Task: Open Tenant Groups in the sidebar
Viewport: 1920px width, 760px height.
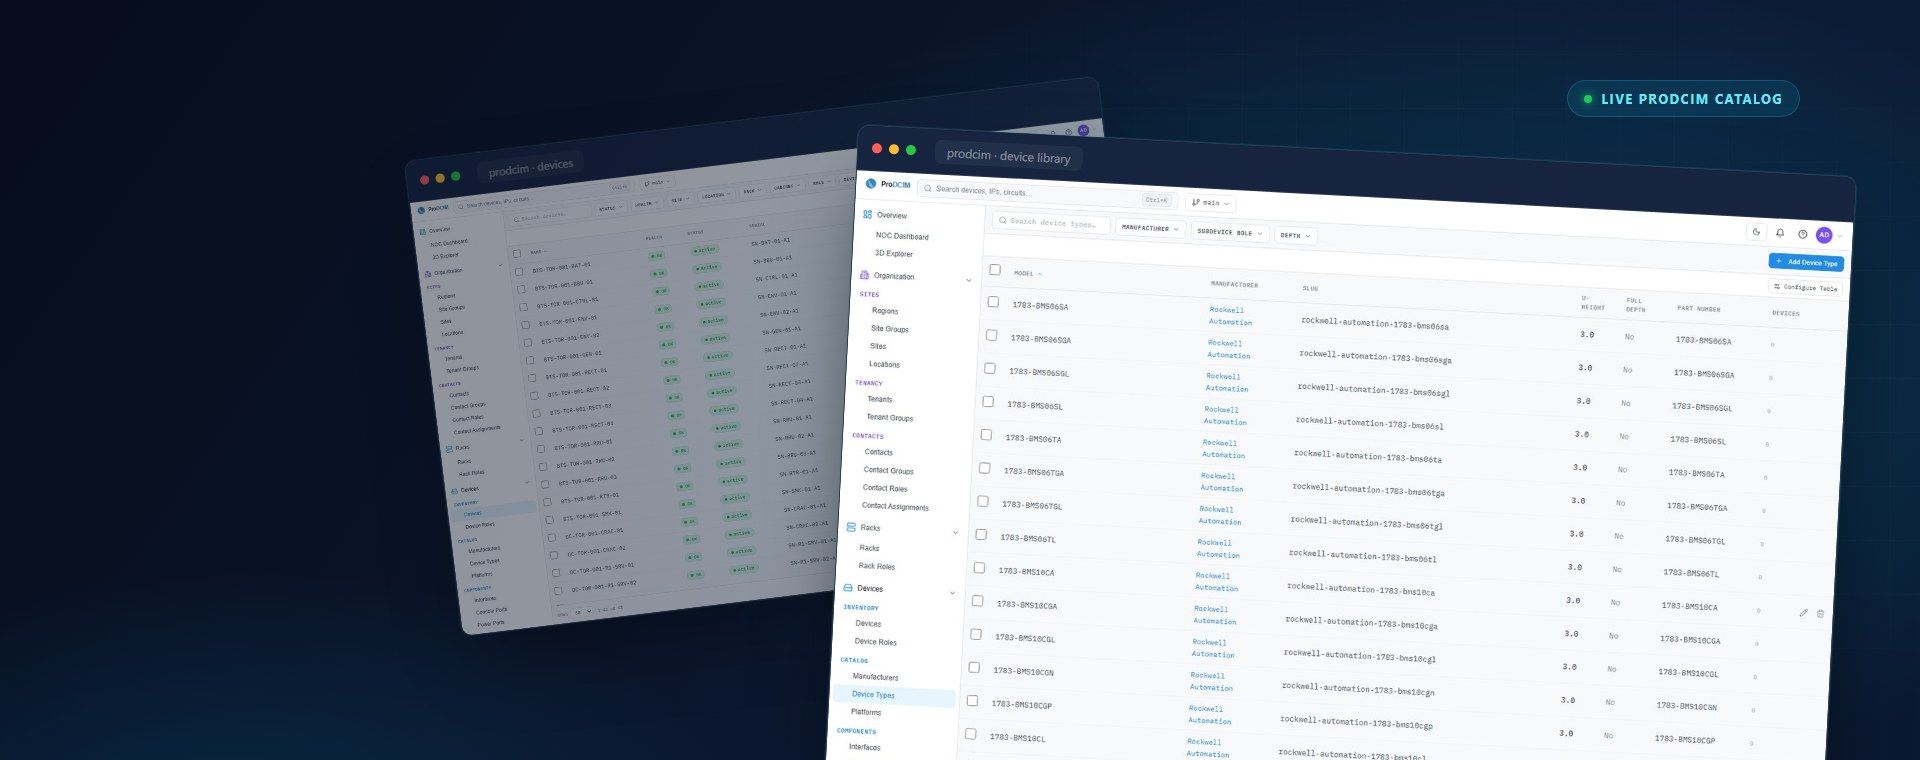Action: click(889, 417)
